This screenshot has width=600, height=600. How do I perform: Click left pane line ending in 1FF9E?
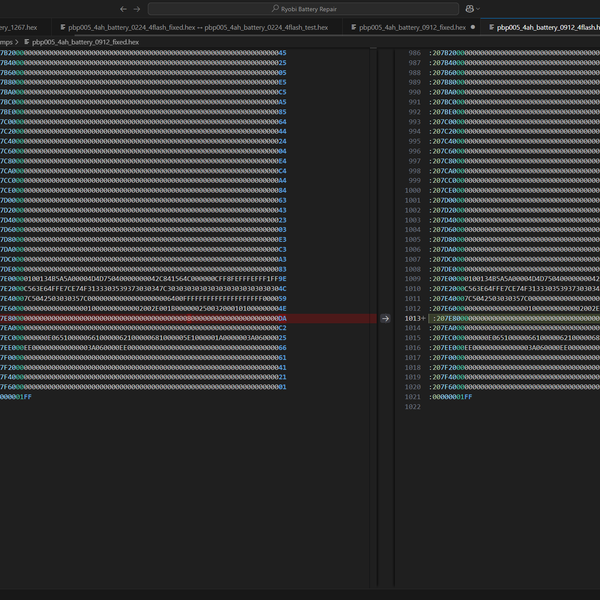coord(143,279)
